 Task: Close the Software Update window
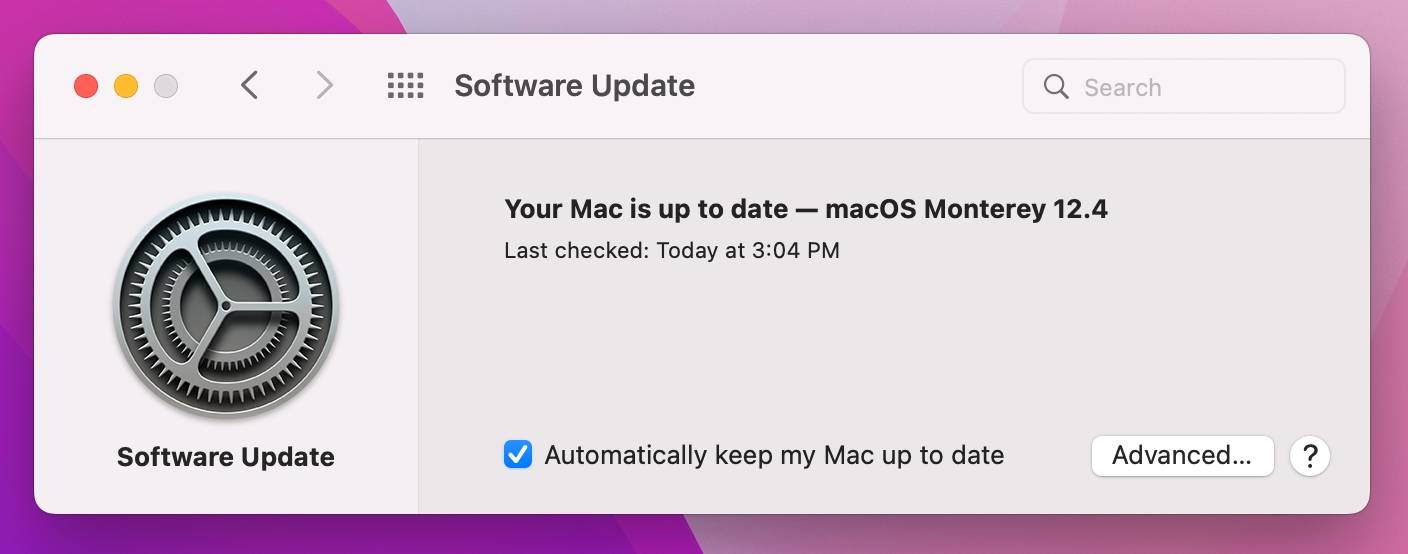86,86
